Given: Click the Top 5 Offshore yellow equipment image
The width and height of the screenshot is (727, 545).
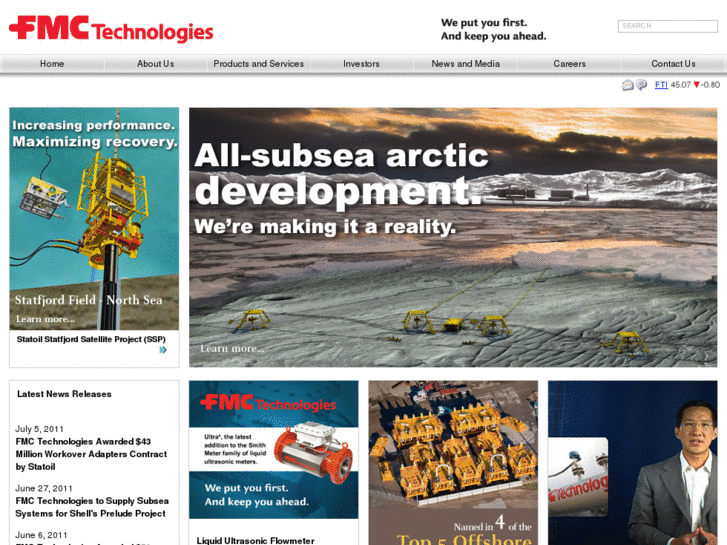Looking at the screenshot, I should click(453, 463).
